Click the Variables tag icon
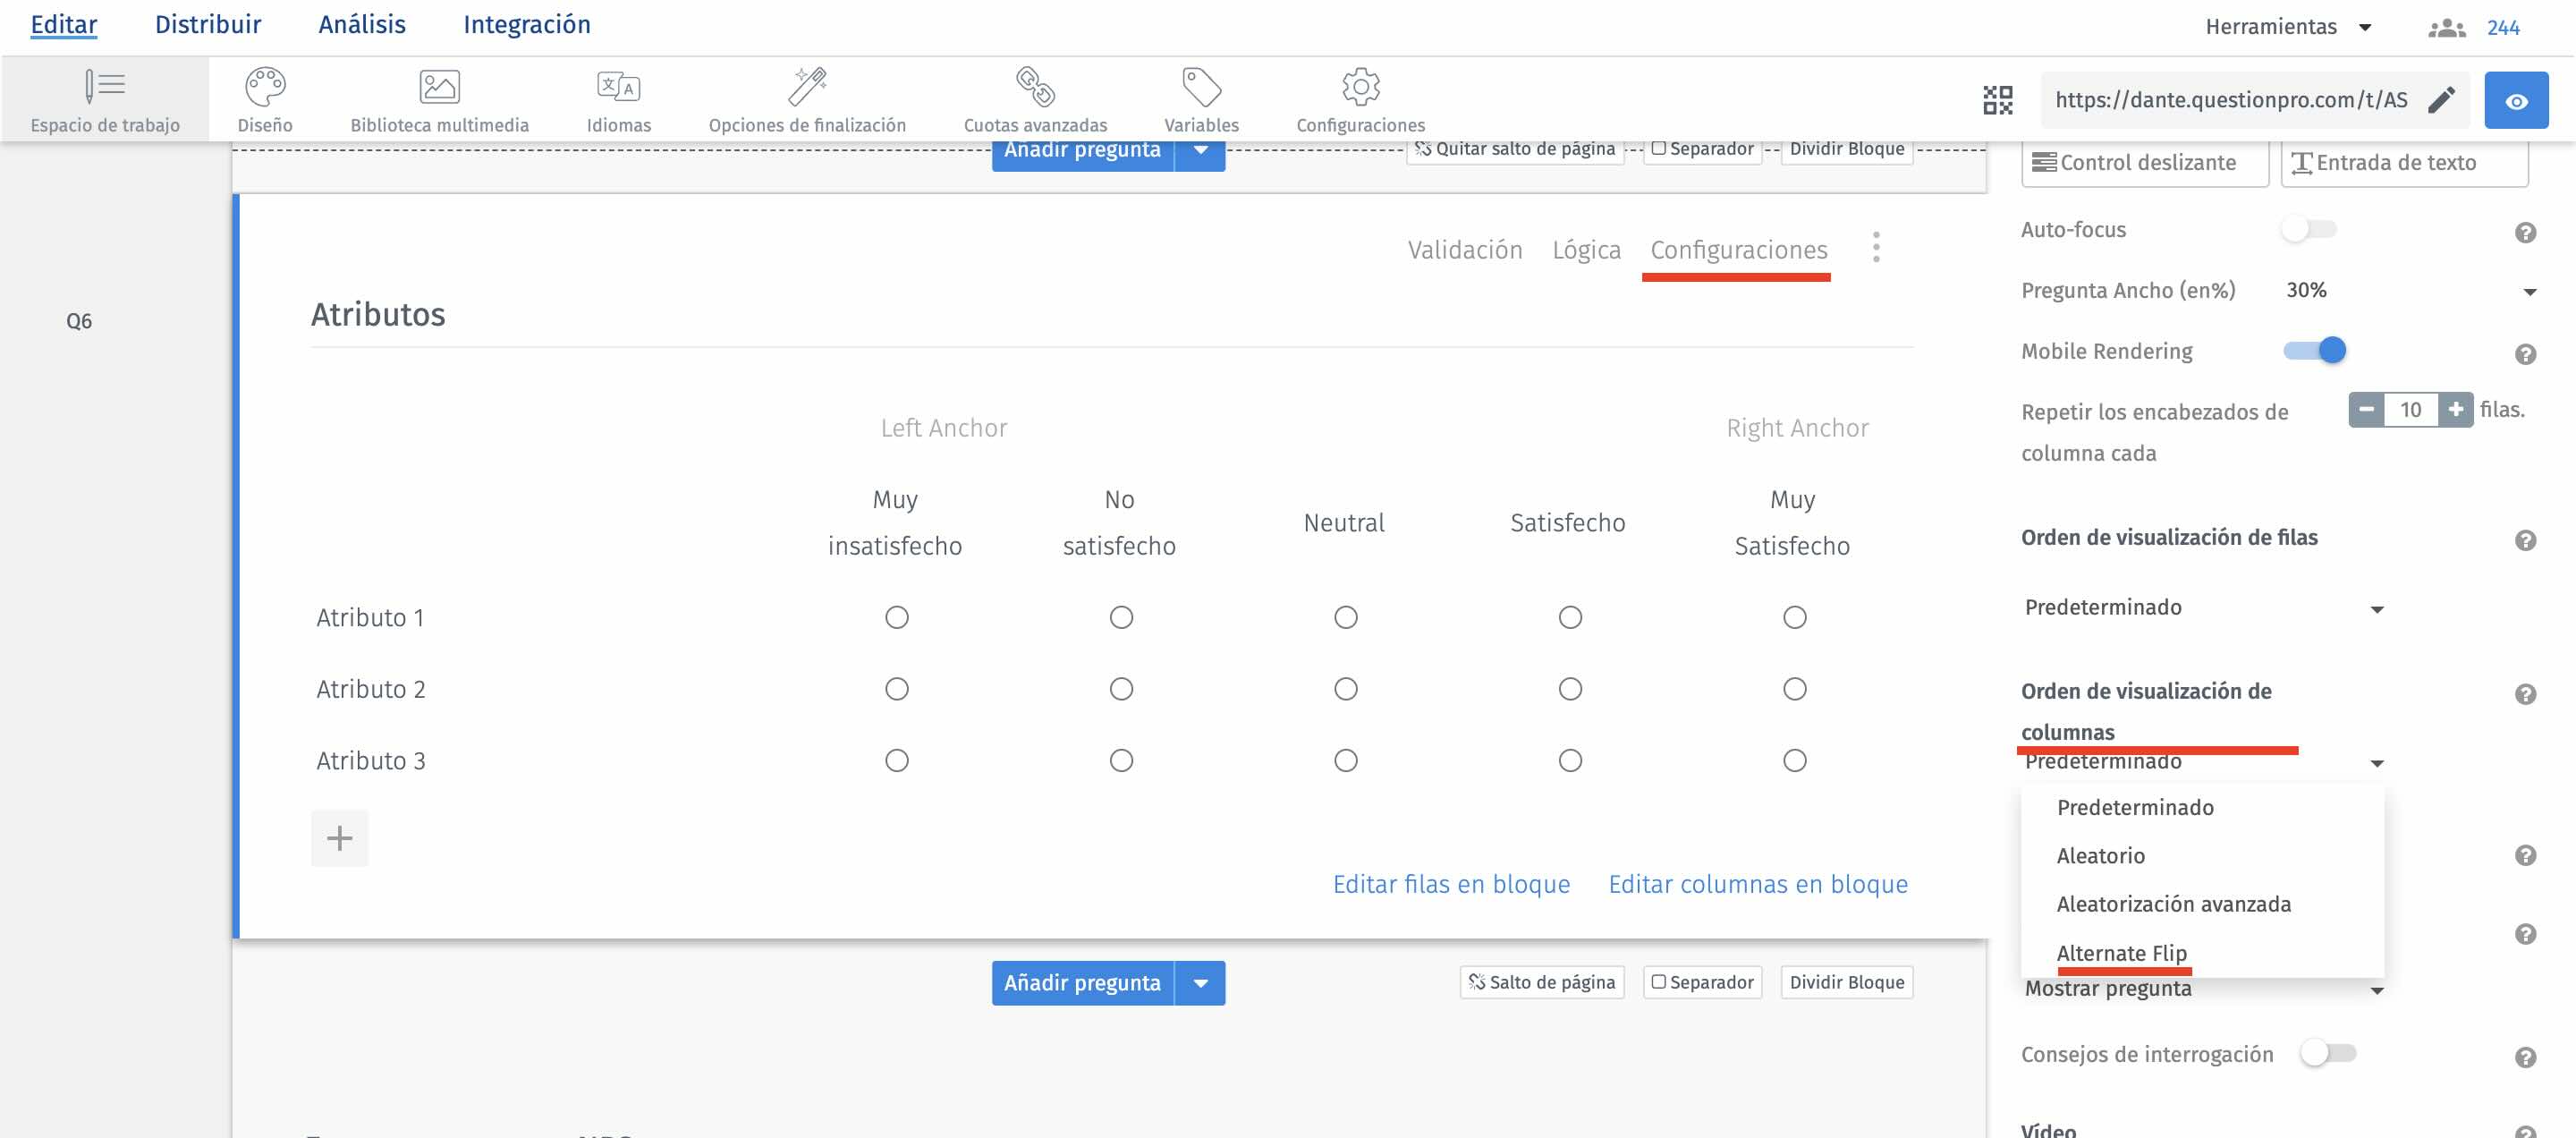Viewport: 2576px width, 1138px height. 1201,88
